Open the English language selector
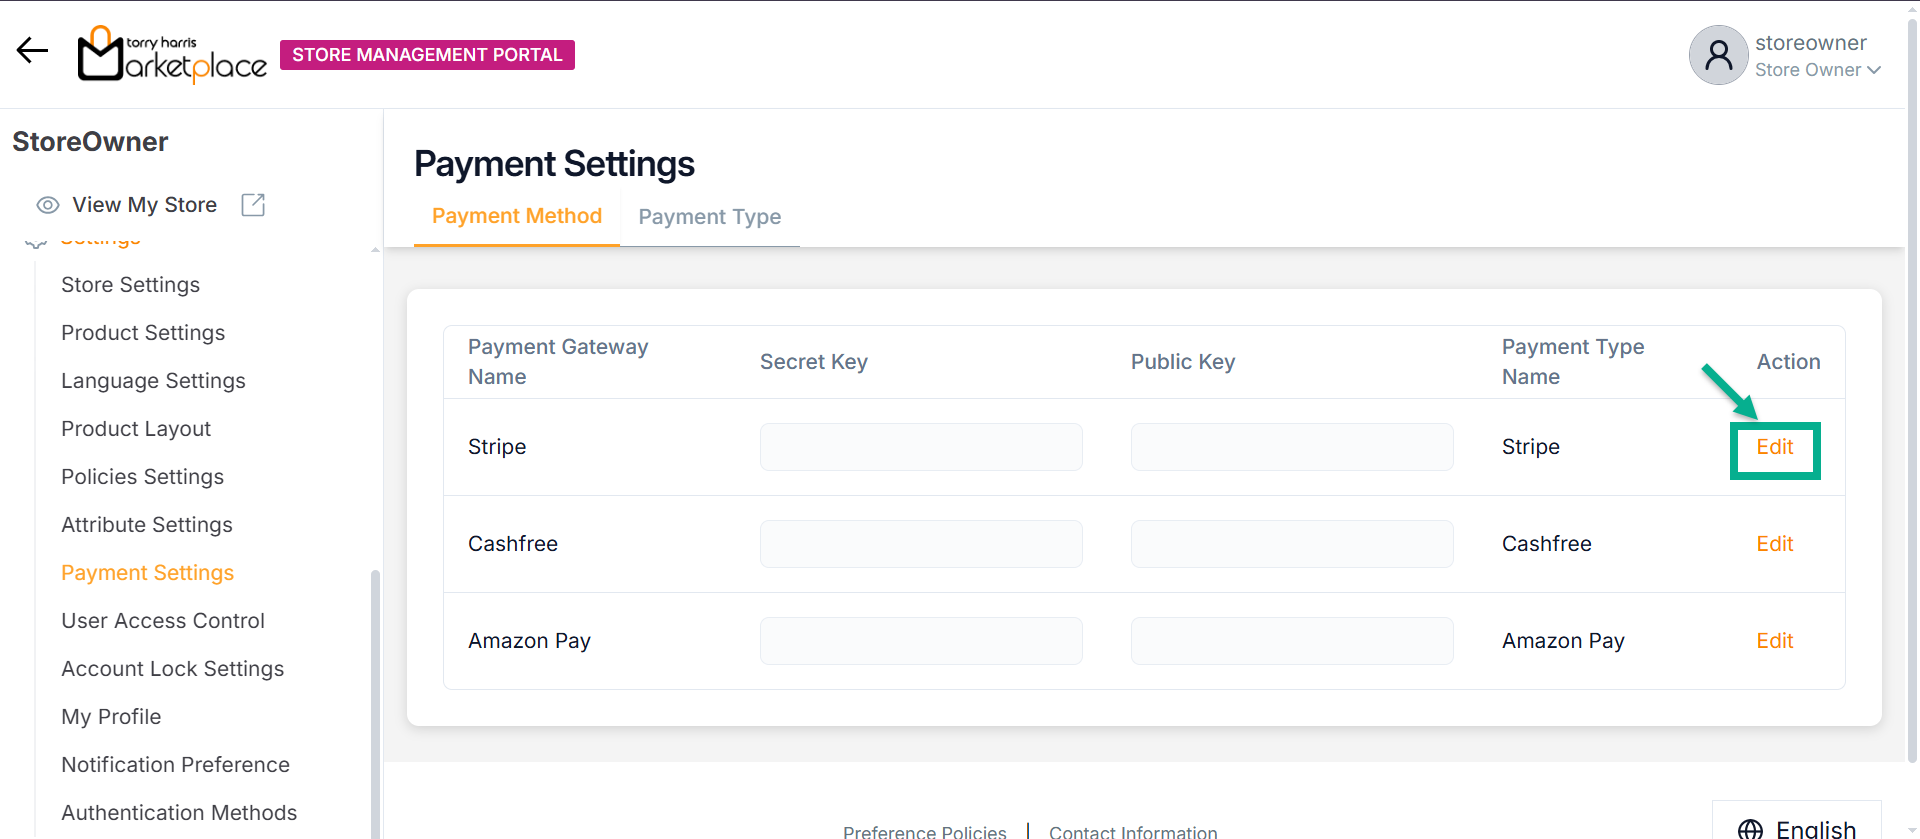The height and width of the screenshot is (839, 1920). (1814, 829)
